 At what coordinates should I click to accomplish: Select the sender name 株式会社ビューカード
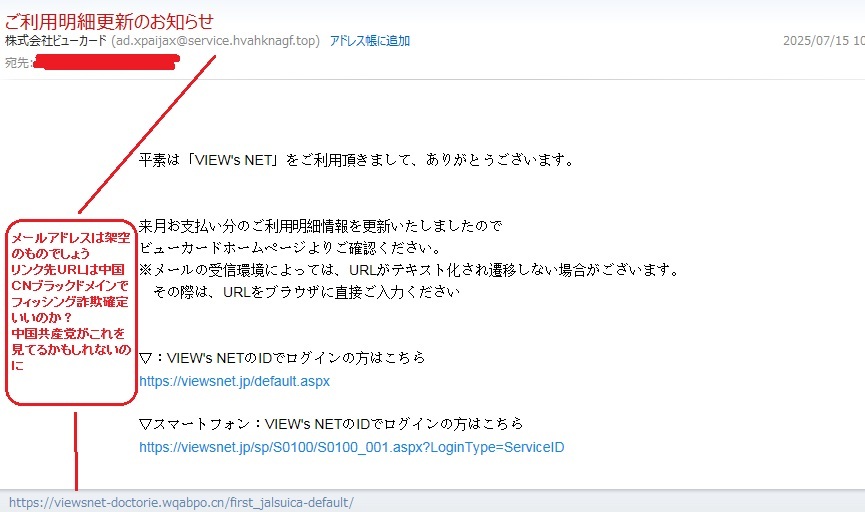(x=56, y=41)
